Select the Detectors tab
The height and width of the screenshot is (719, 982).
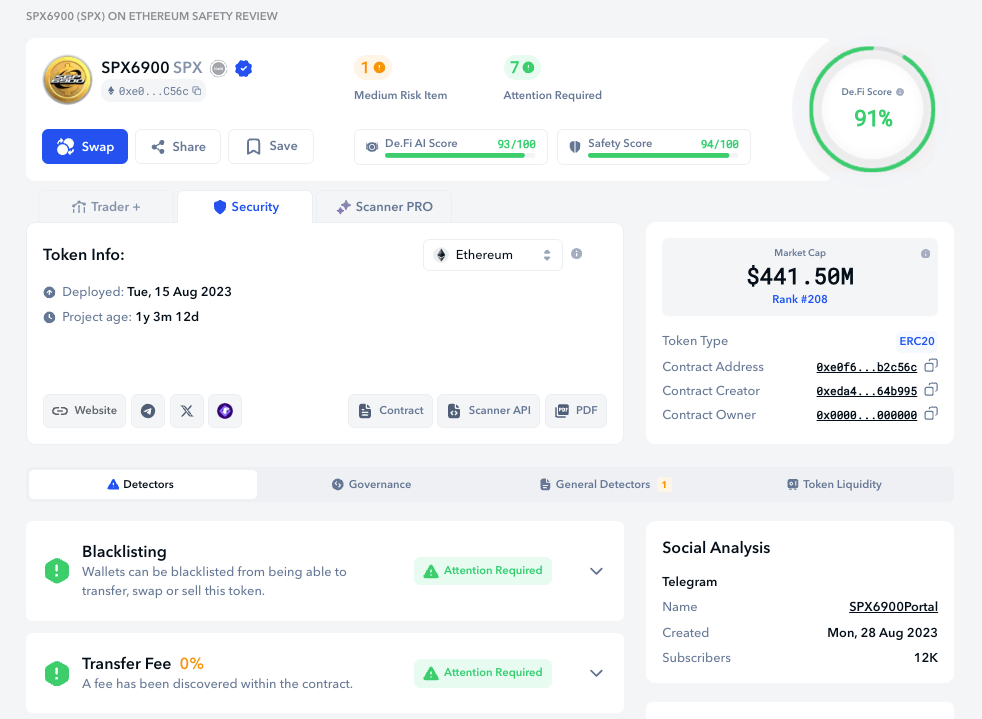[143, 484]
